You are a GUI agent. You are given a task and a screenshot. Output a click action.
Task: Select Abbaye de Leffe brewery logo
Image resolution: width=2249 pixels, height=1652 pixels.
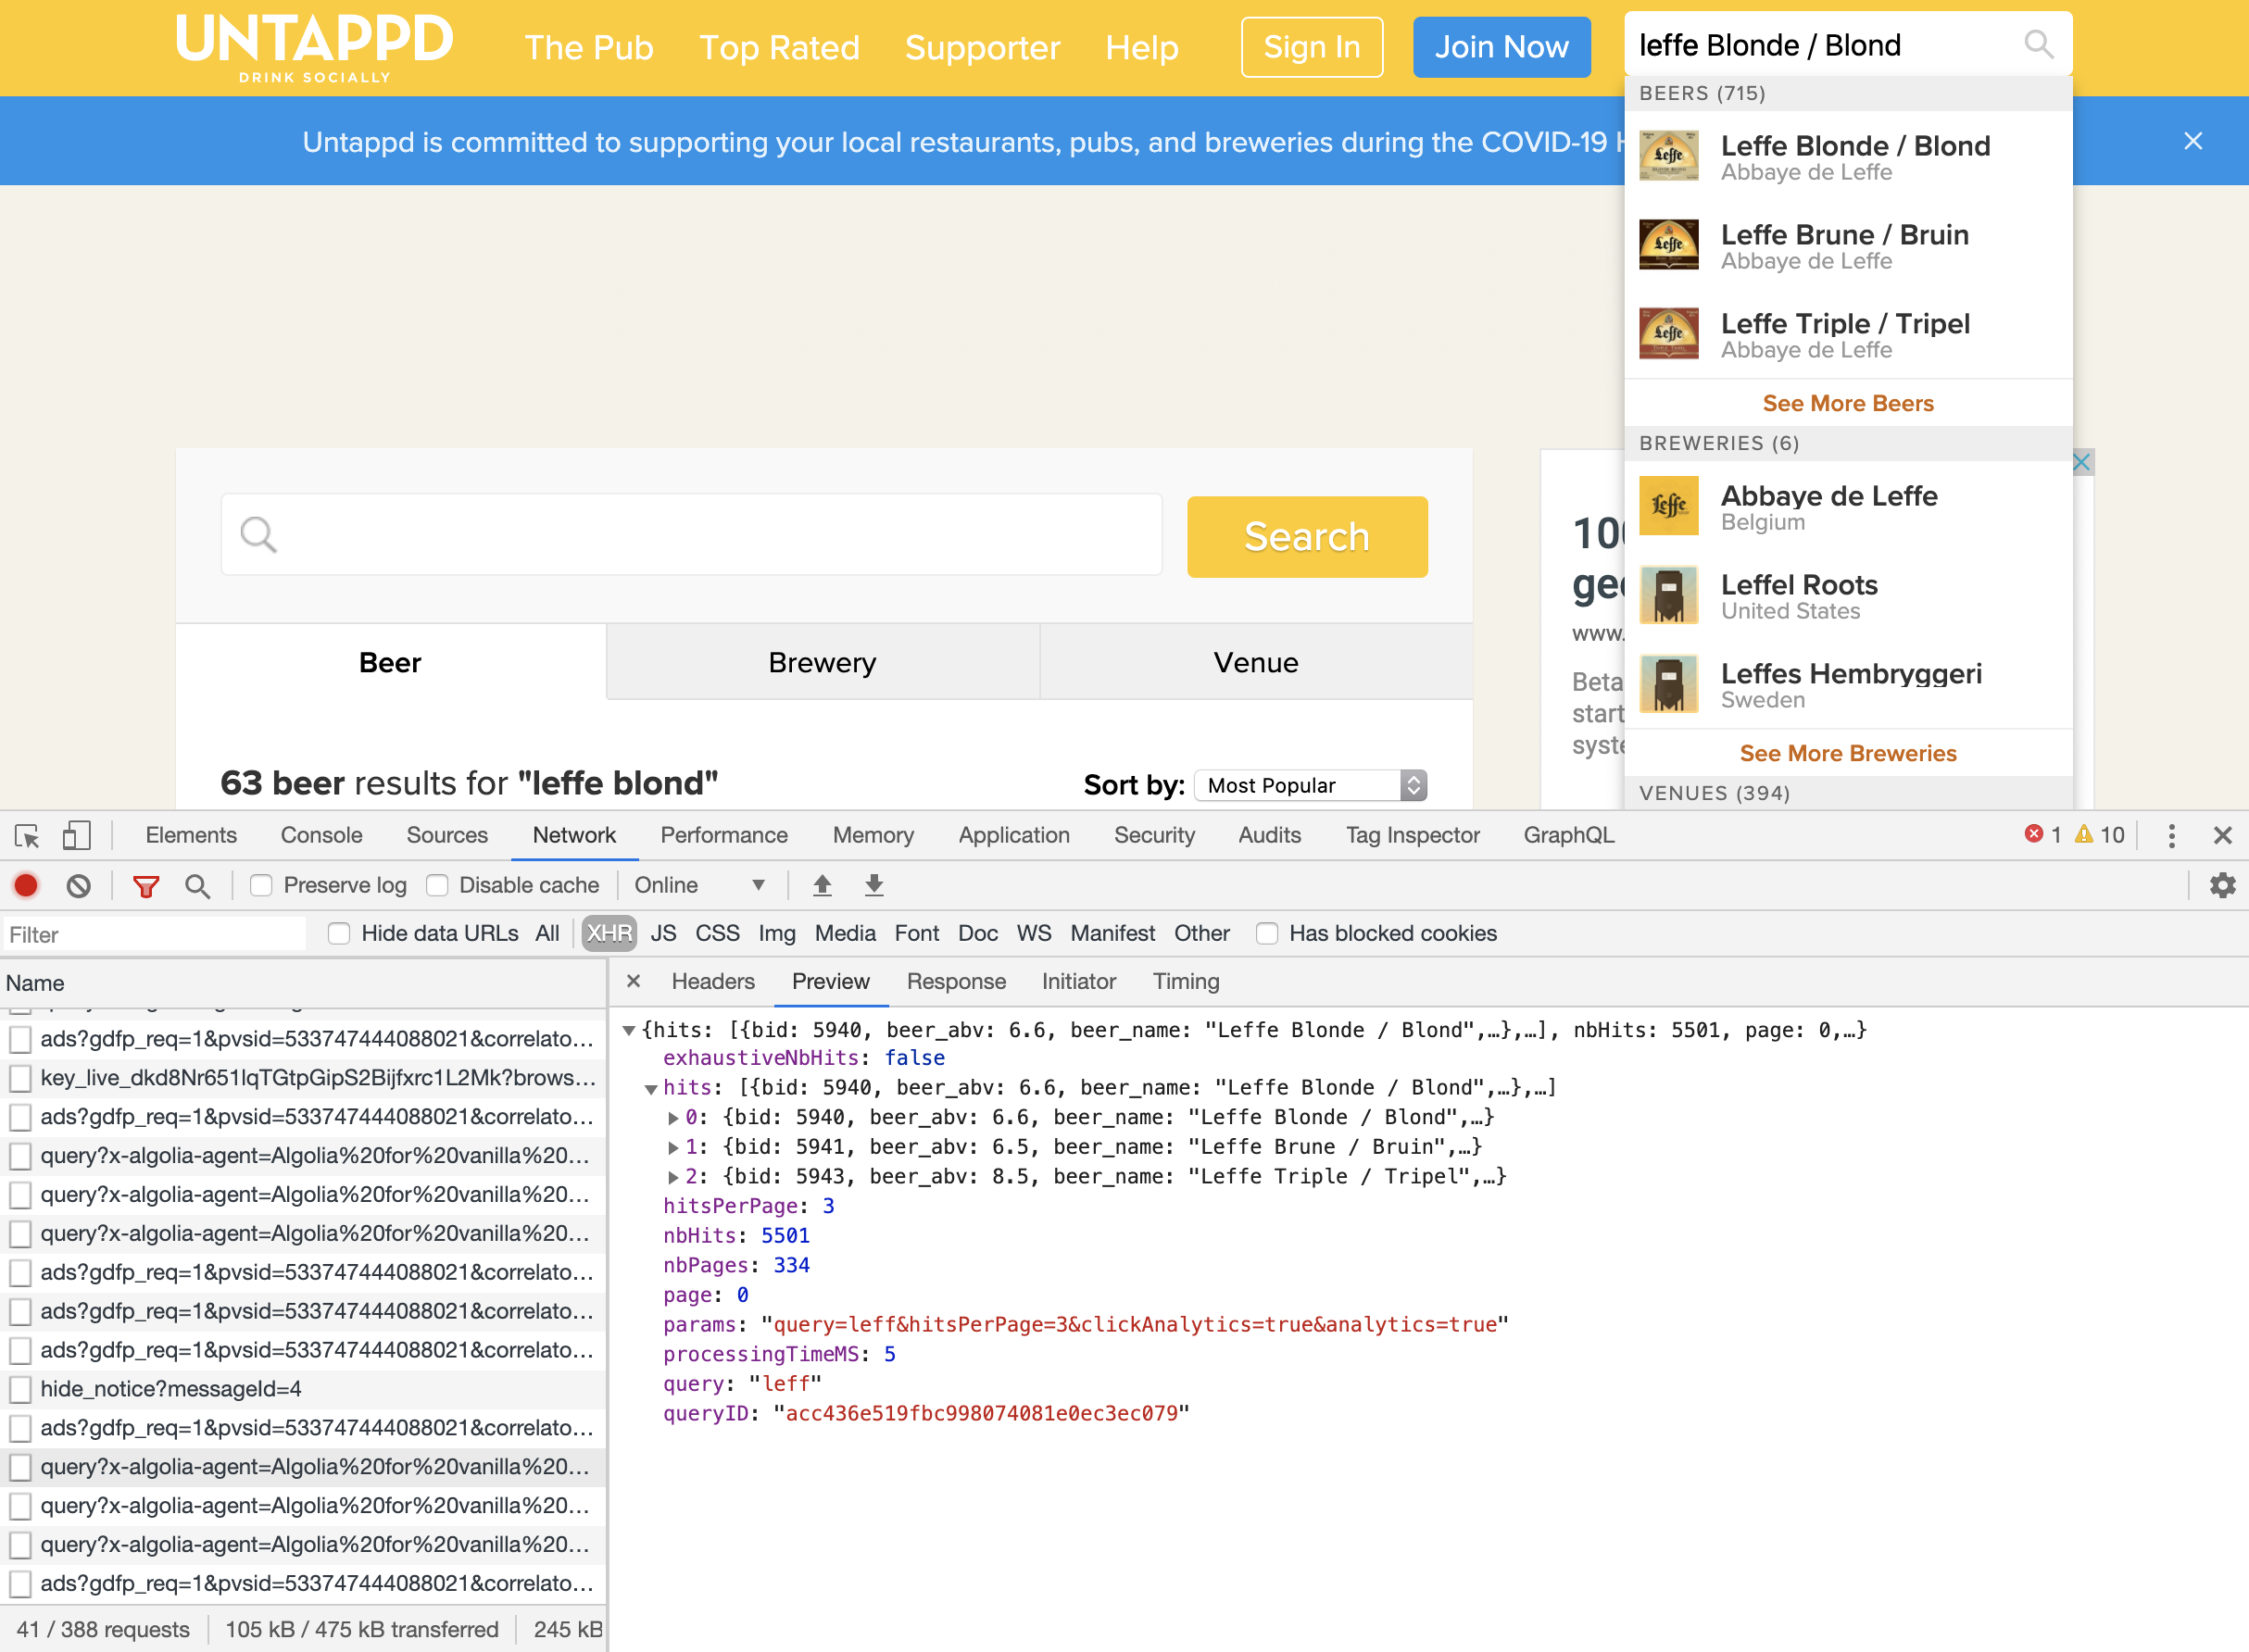point(1669,506)
